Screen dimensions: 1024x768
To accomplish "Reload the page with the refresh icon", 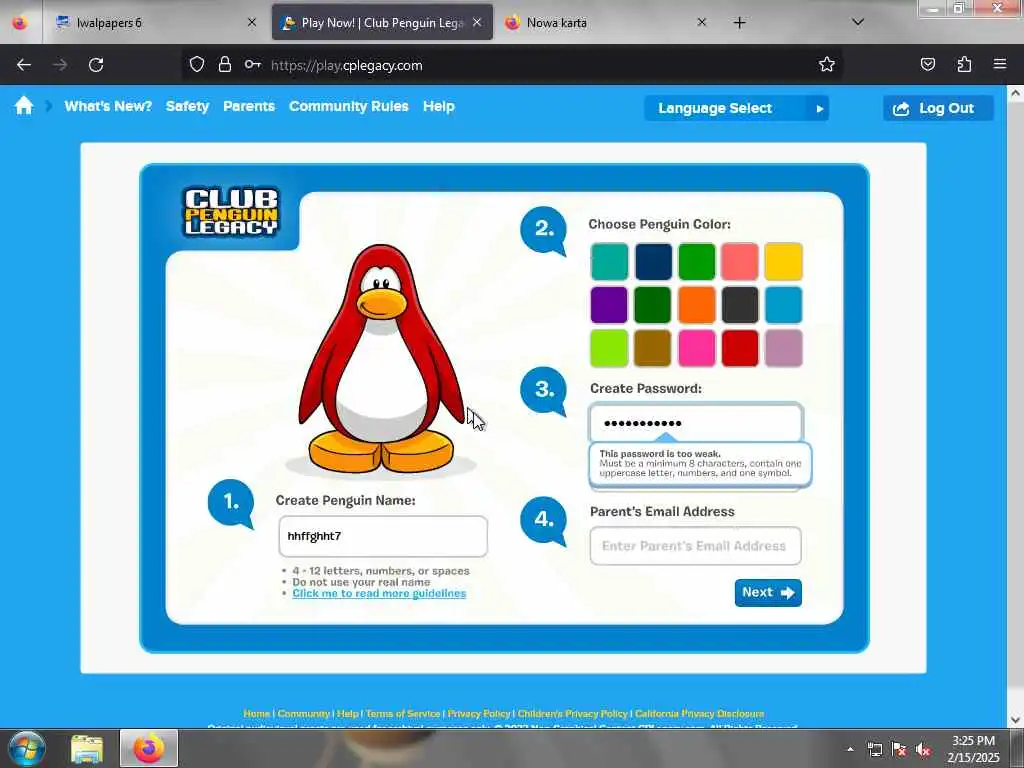I will pos(96,65).
